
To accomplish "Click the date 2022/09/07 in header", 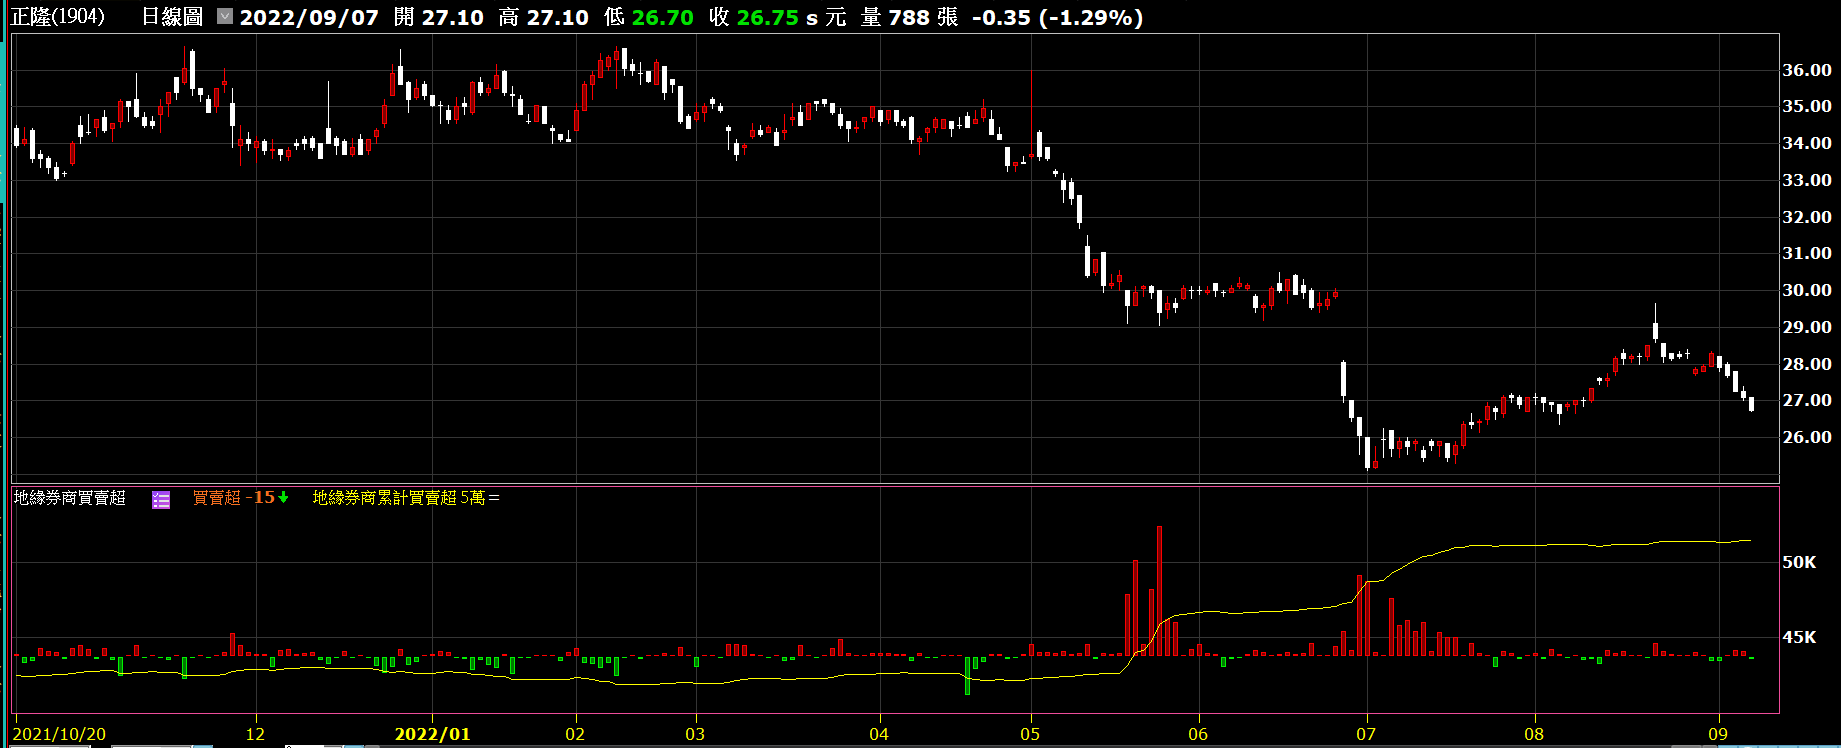I will point(309,17).
